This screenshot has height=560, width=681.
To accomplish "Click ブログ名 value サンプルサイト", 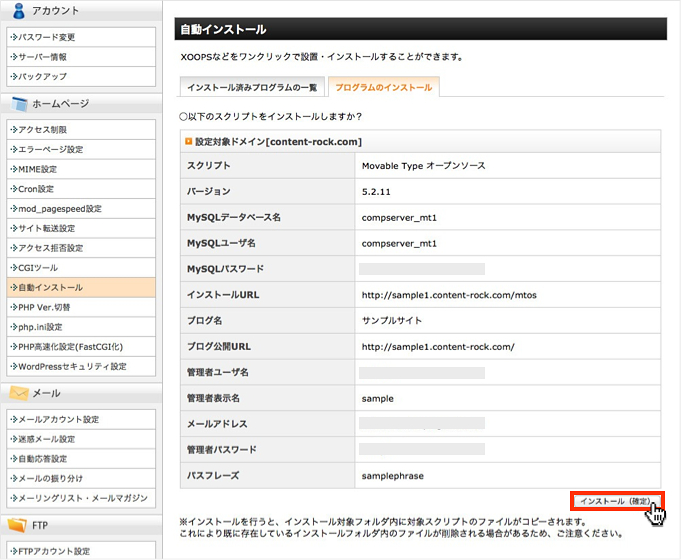I will (392, 321).
